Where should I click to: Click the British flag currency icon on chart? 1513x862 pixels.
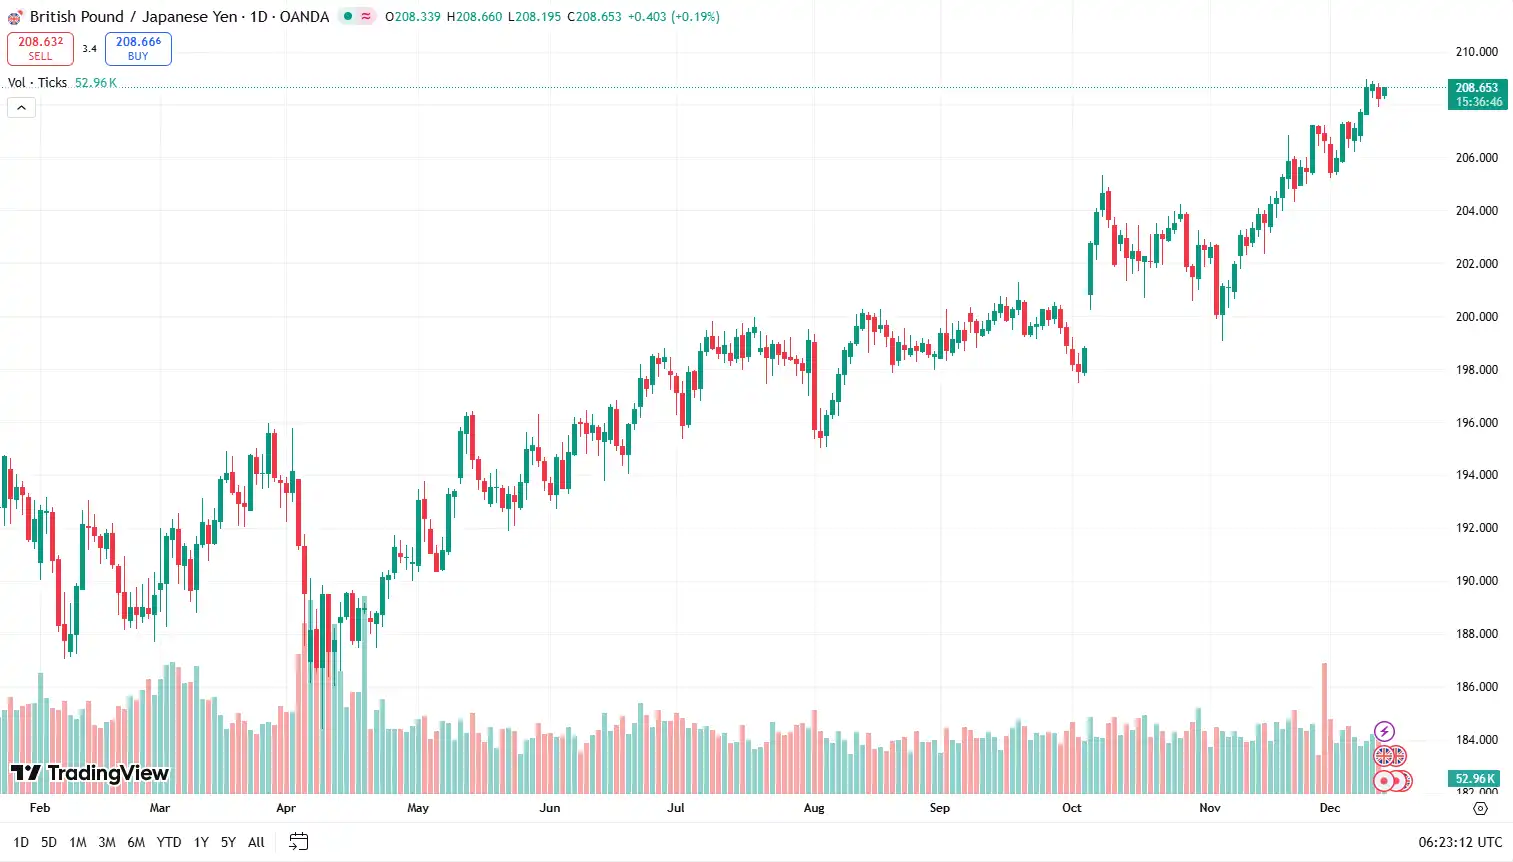(1383, 756)
